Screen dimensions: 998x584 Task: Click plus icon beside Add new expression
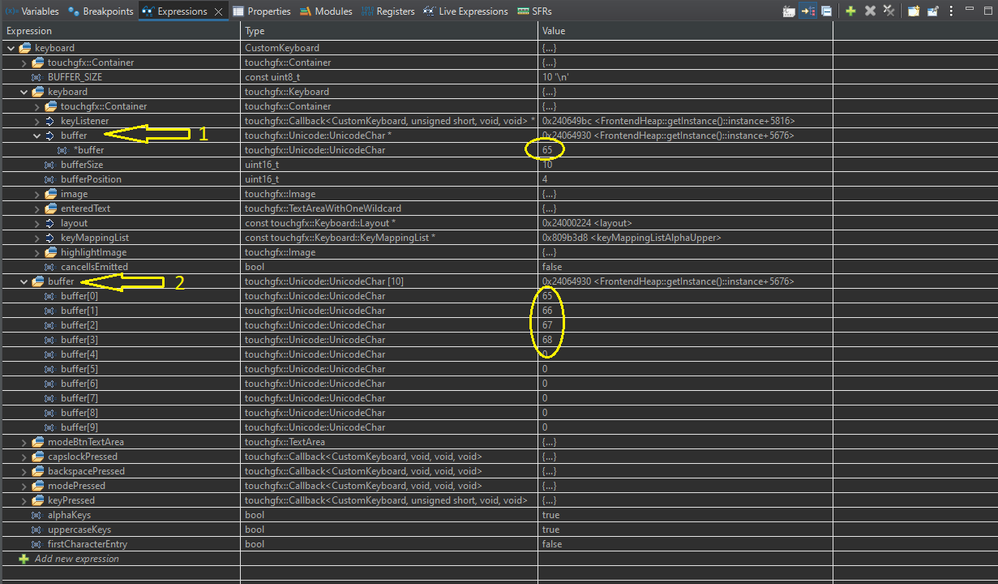point(24,559)
